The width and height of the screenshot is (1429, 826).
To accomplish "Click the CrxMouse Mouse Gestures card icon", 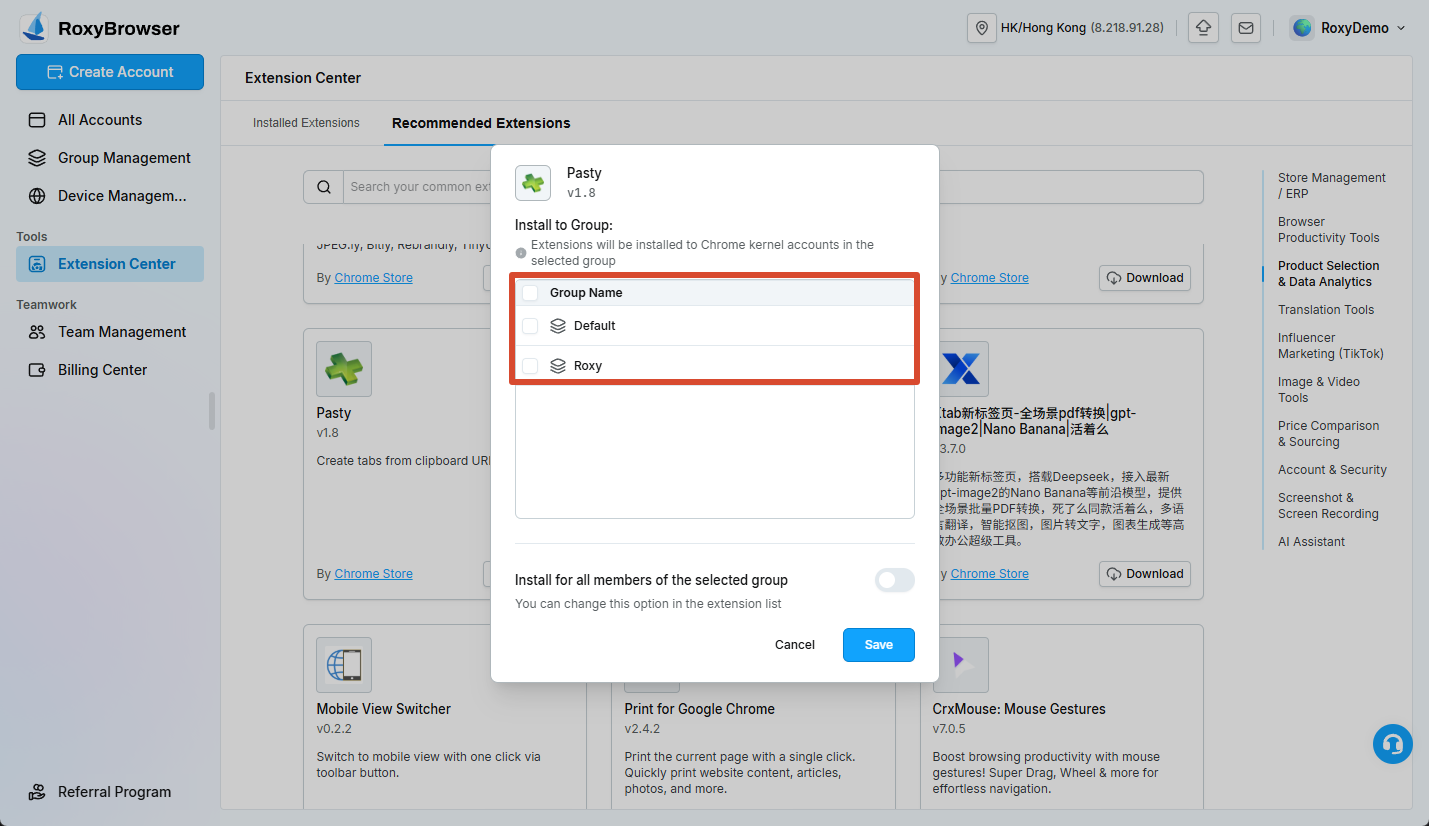I will [x=961, y=665].
